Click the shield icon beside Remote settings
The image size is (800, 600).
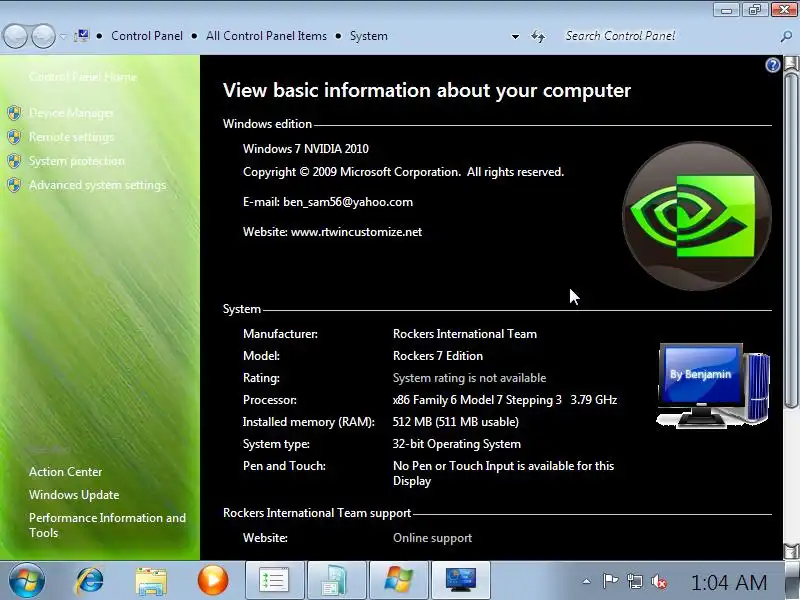click(14, 137)
